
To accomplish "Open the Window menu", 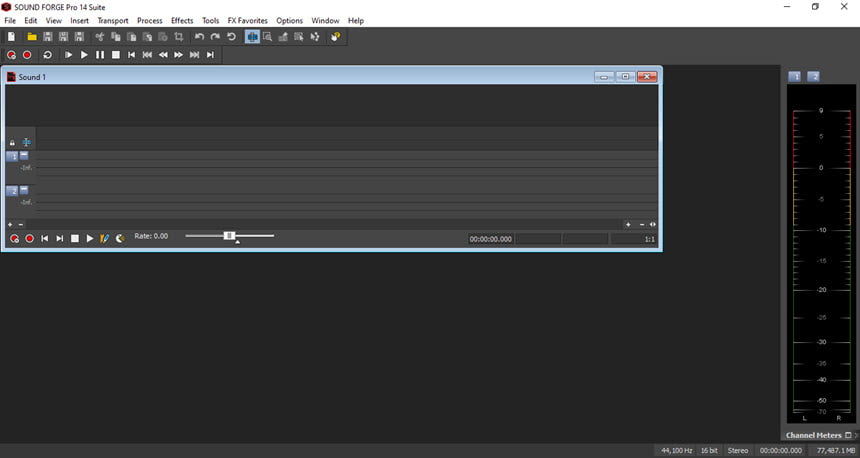I will (x=325, y=20).
